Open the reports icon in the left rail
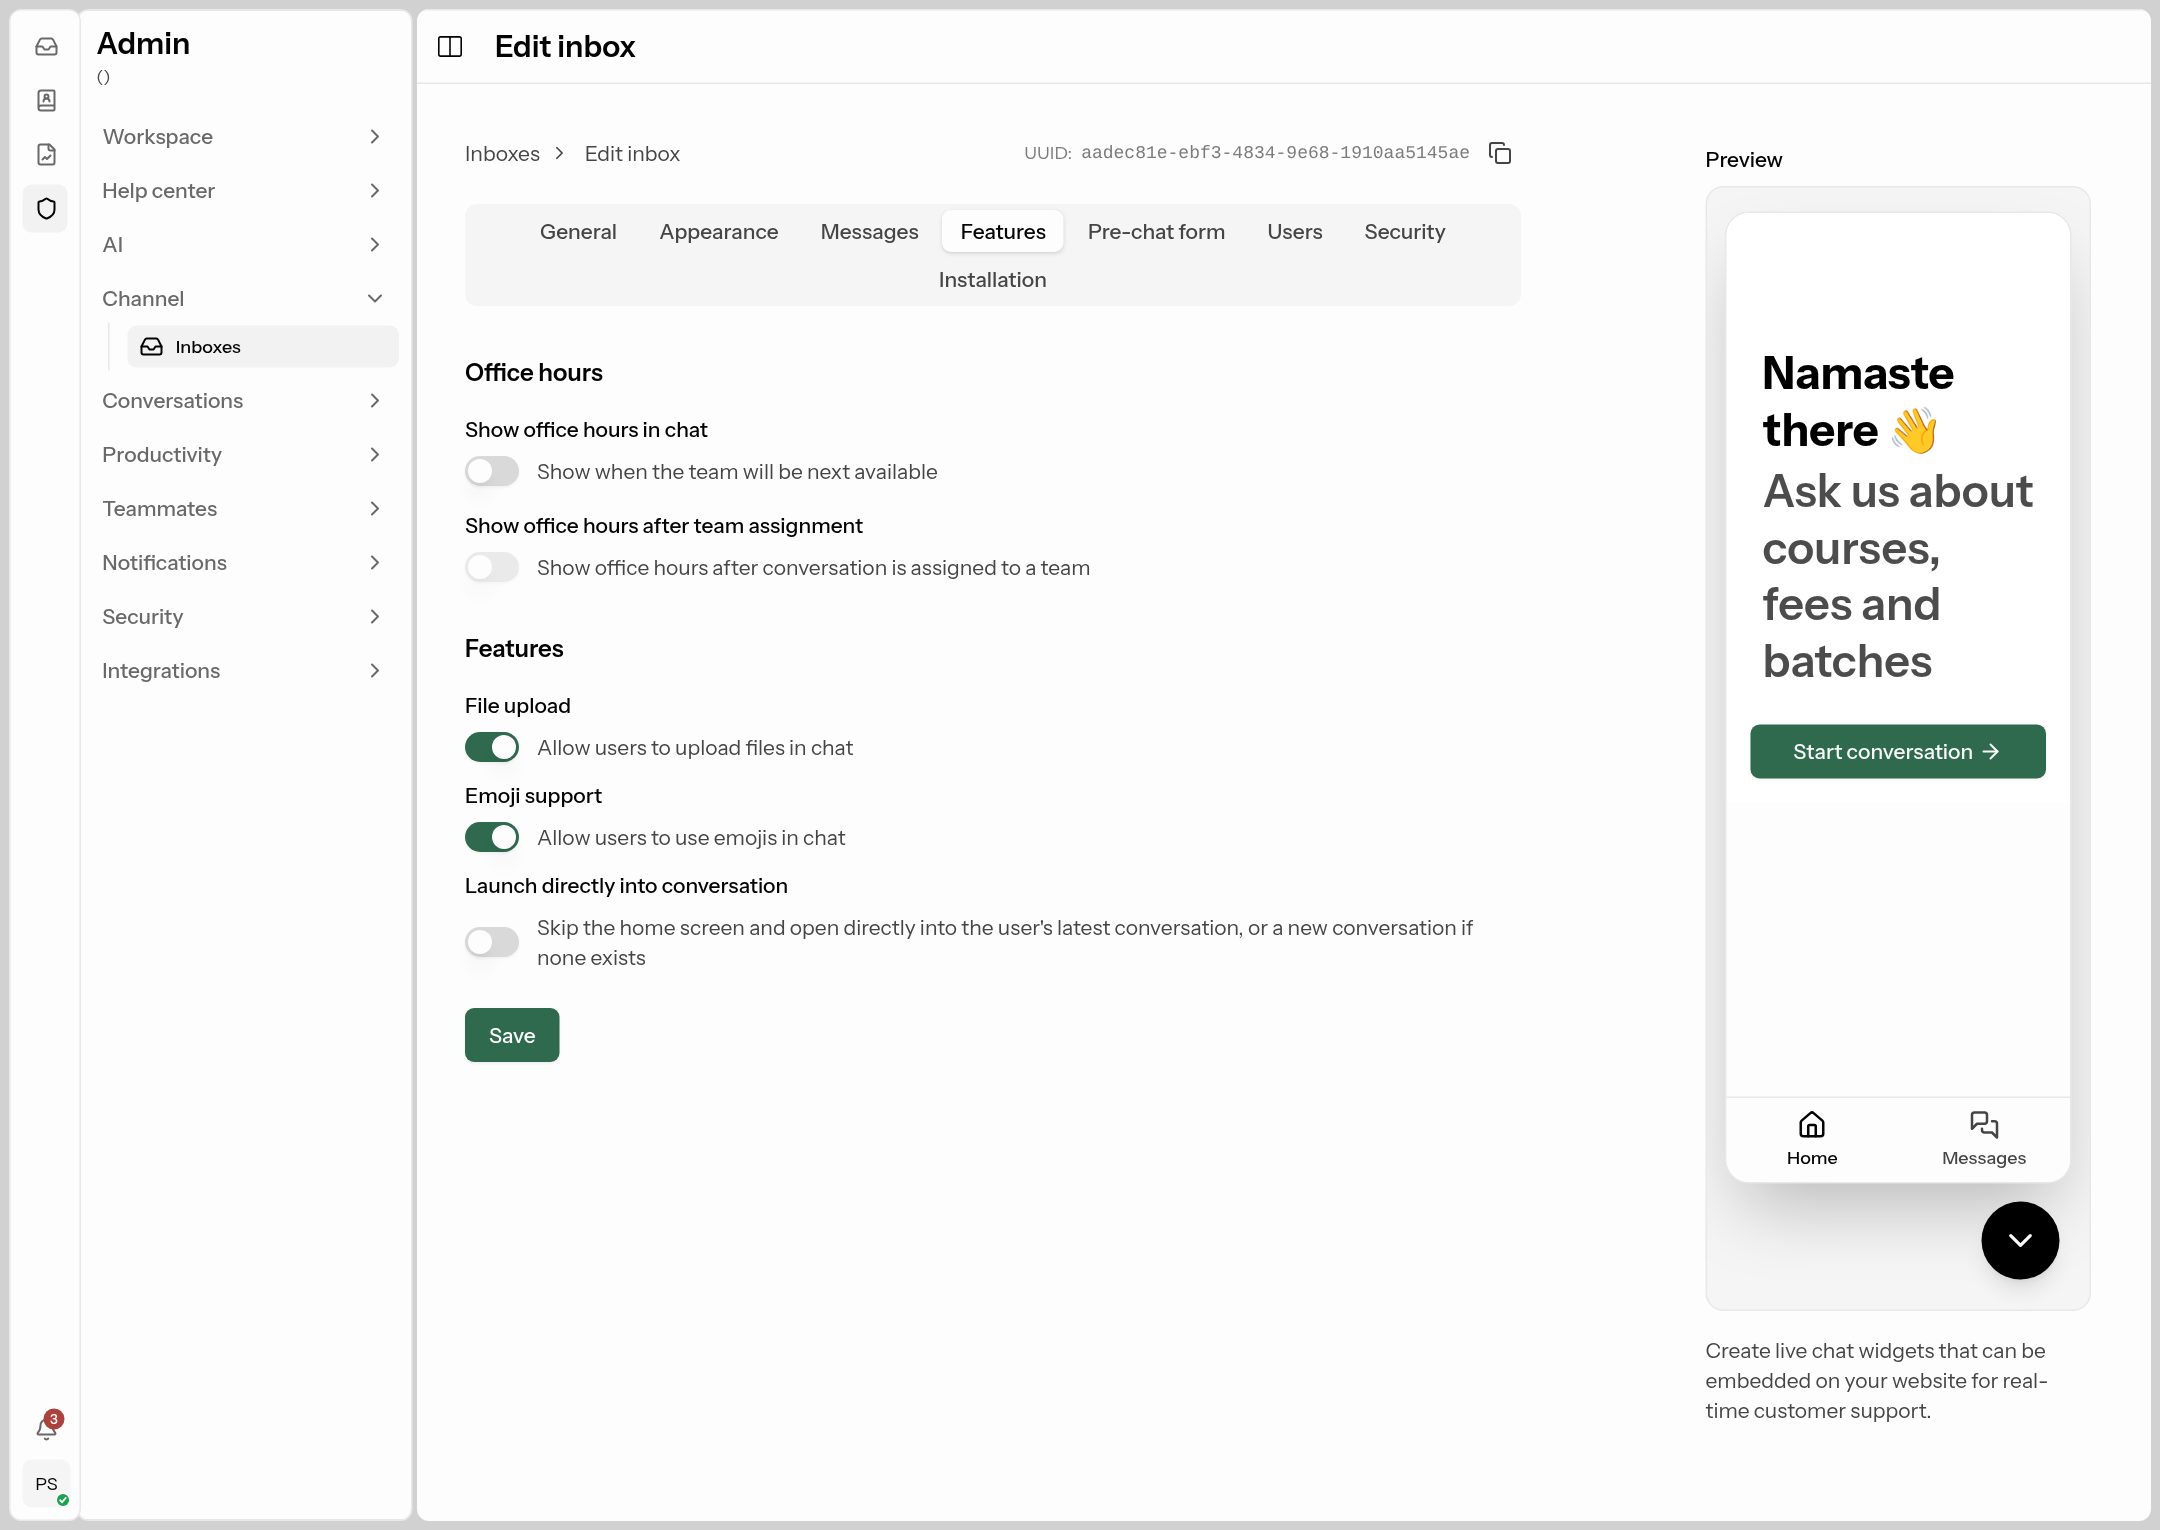The width and height of the screenshot is (2160, 1530). pos(46,154)
